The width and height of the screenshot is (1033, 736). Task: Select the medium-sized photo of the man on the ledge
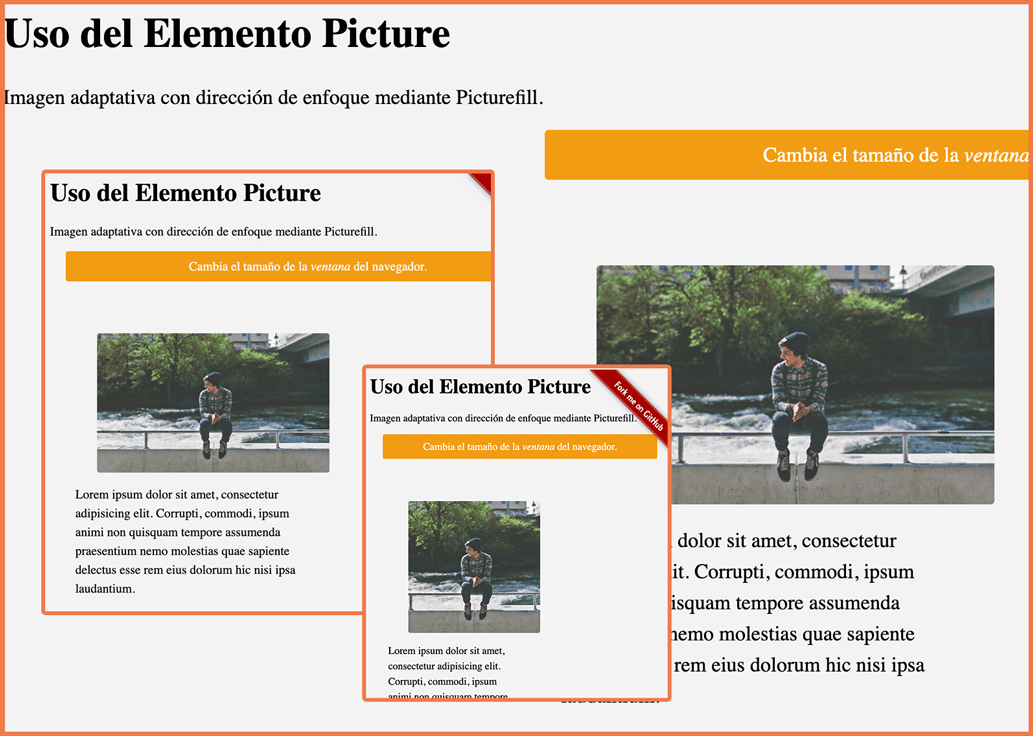click(x=213, y=402)
